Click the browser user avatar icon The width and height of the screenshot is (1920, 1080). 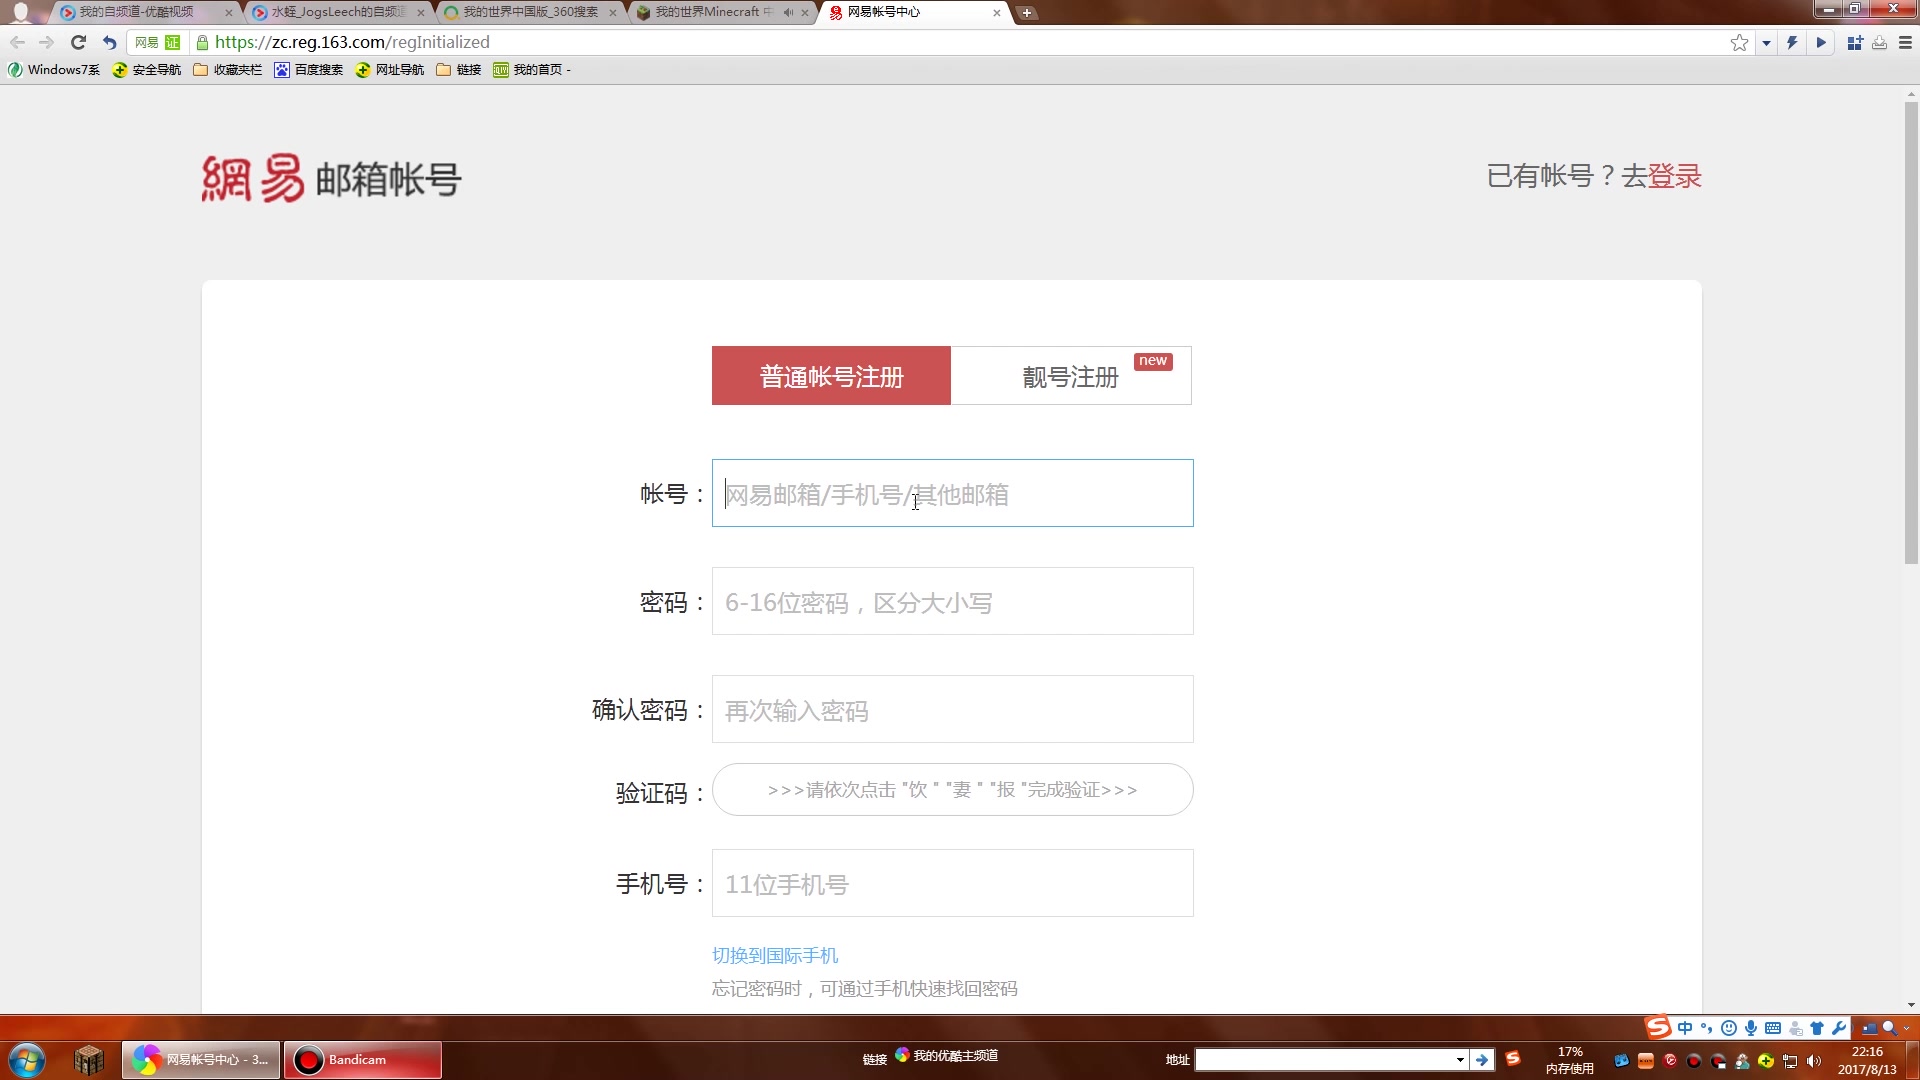tap(20, 12)
